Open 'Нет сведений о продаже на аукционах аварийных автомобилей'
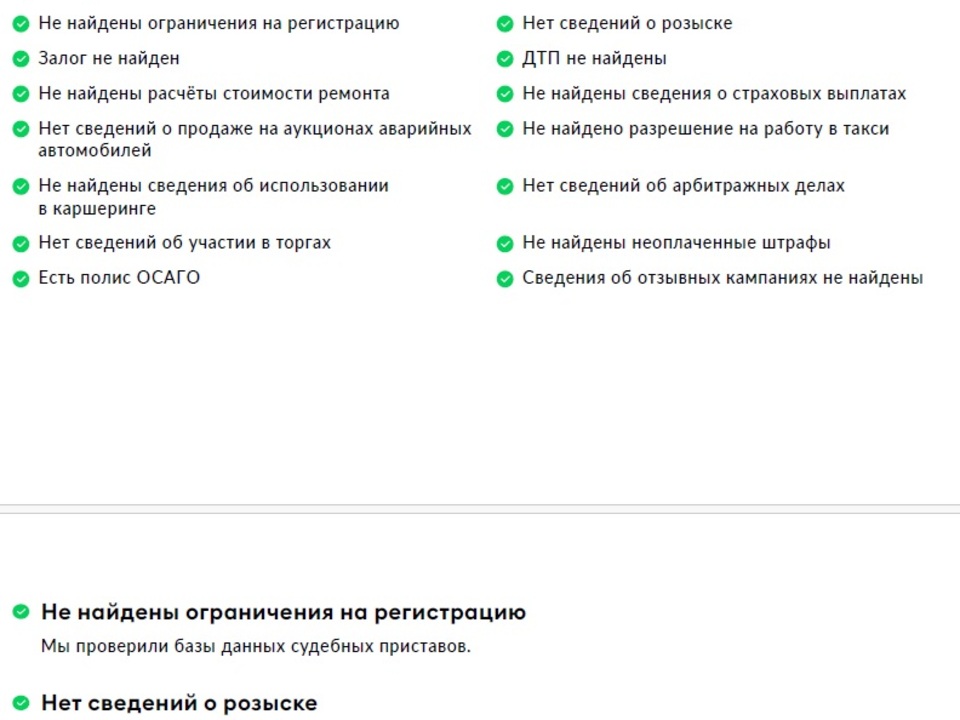This screenshot has width=960, height=720. click(255, 139)
